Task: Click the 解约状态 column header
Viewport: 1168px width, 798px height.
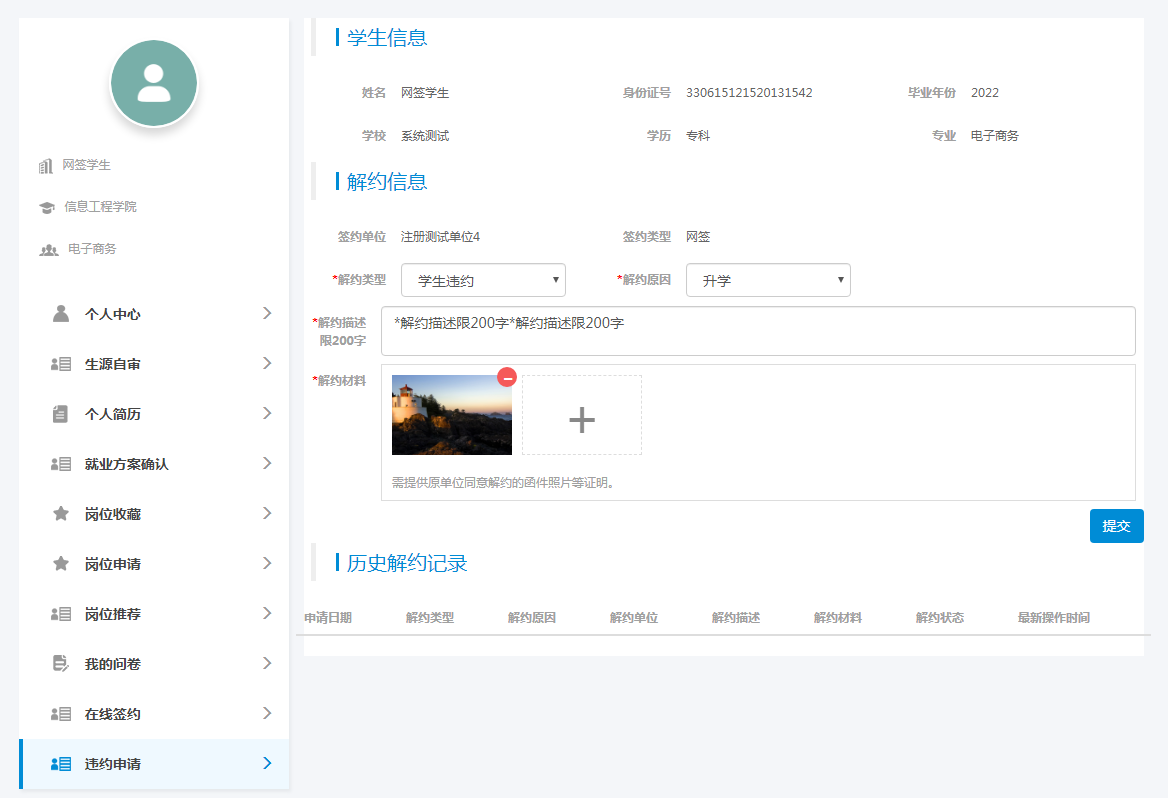Action: [940, 618]
